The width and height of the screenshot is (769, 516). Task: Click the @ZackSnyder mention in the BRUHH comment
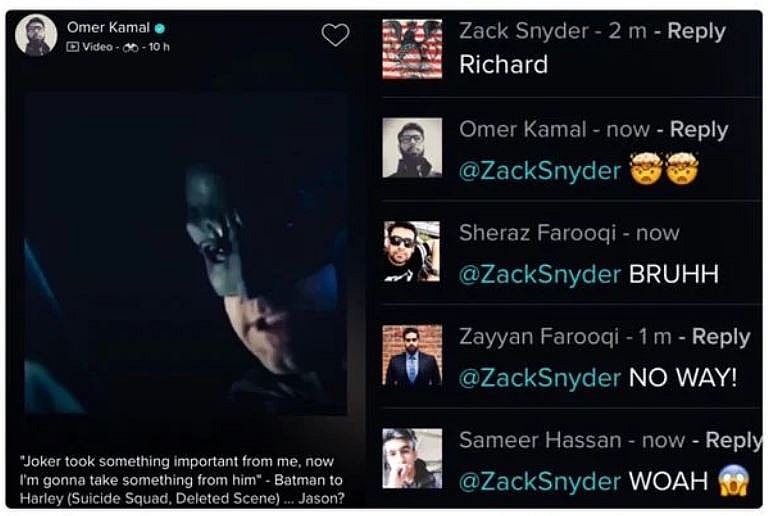click(540, 274)
